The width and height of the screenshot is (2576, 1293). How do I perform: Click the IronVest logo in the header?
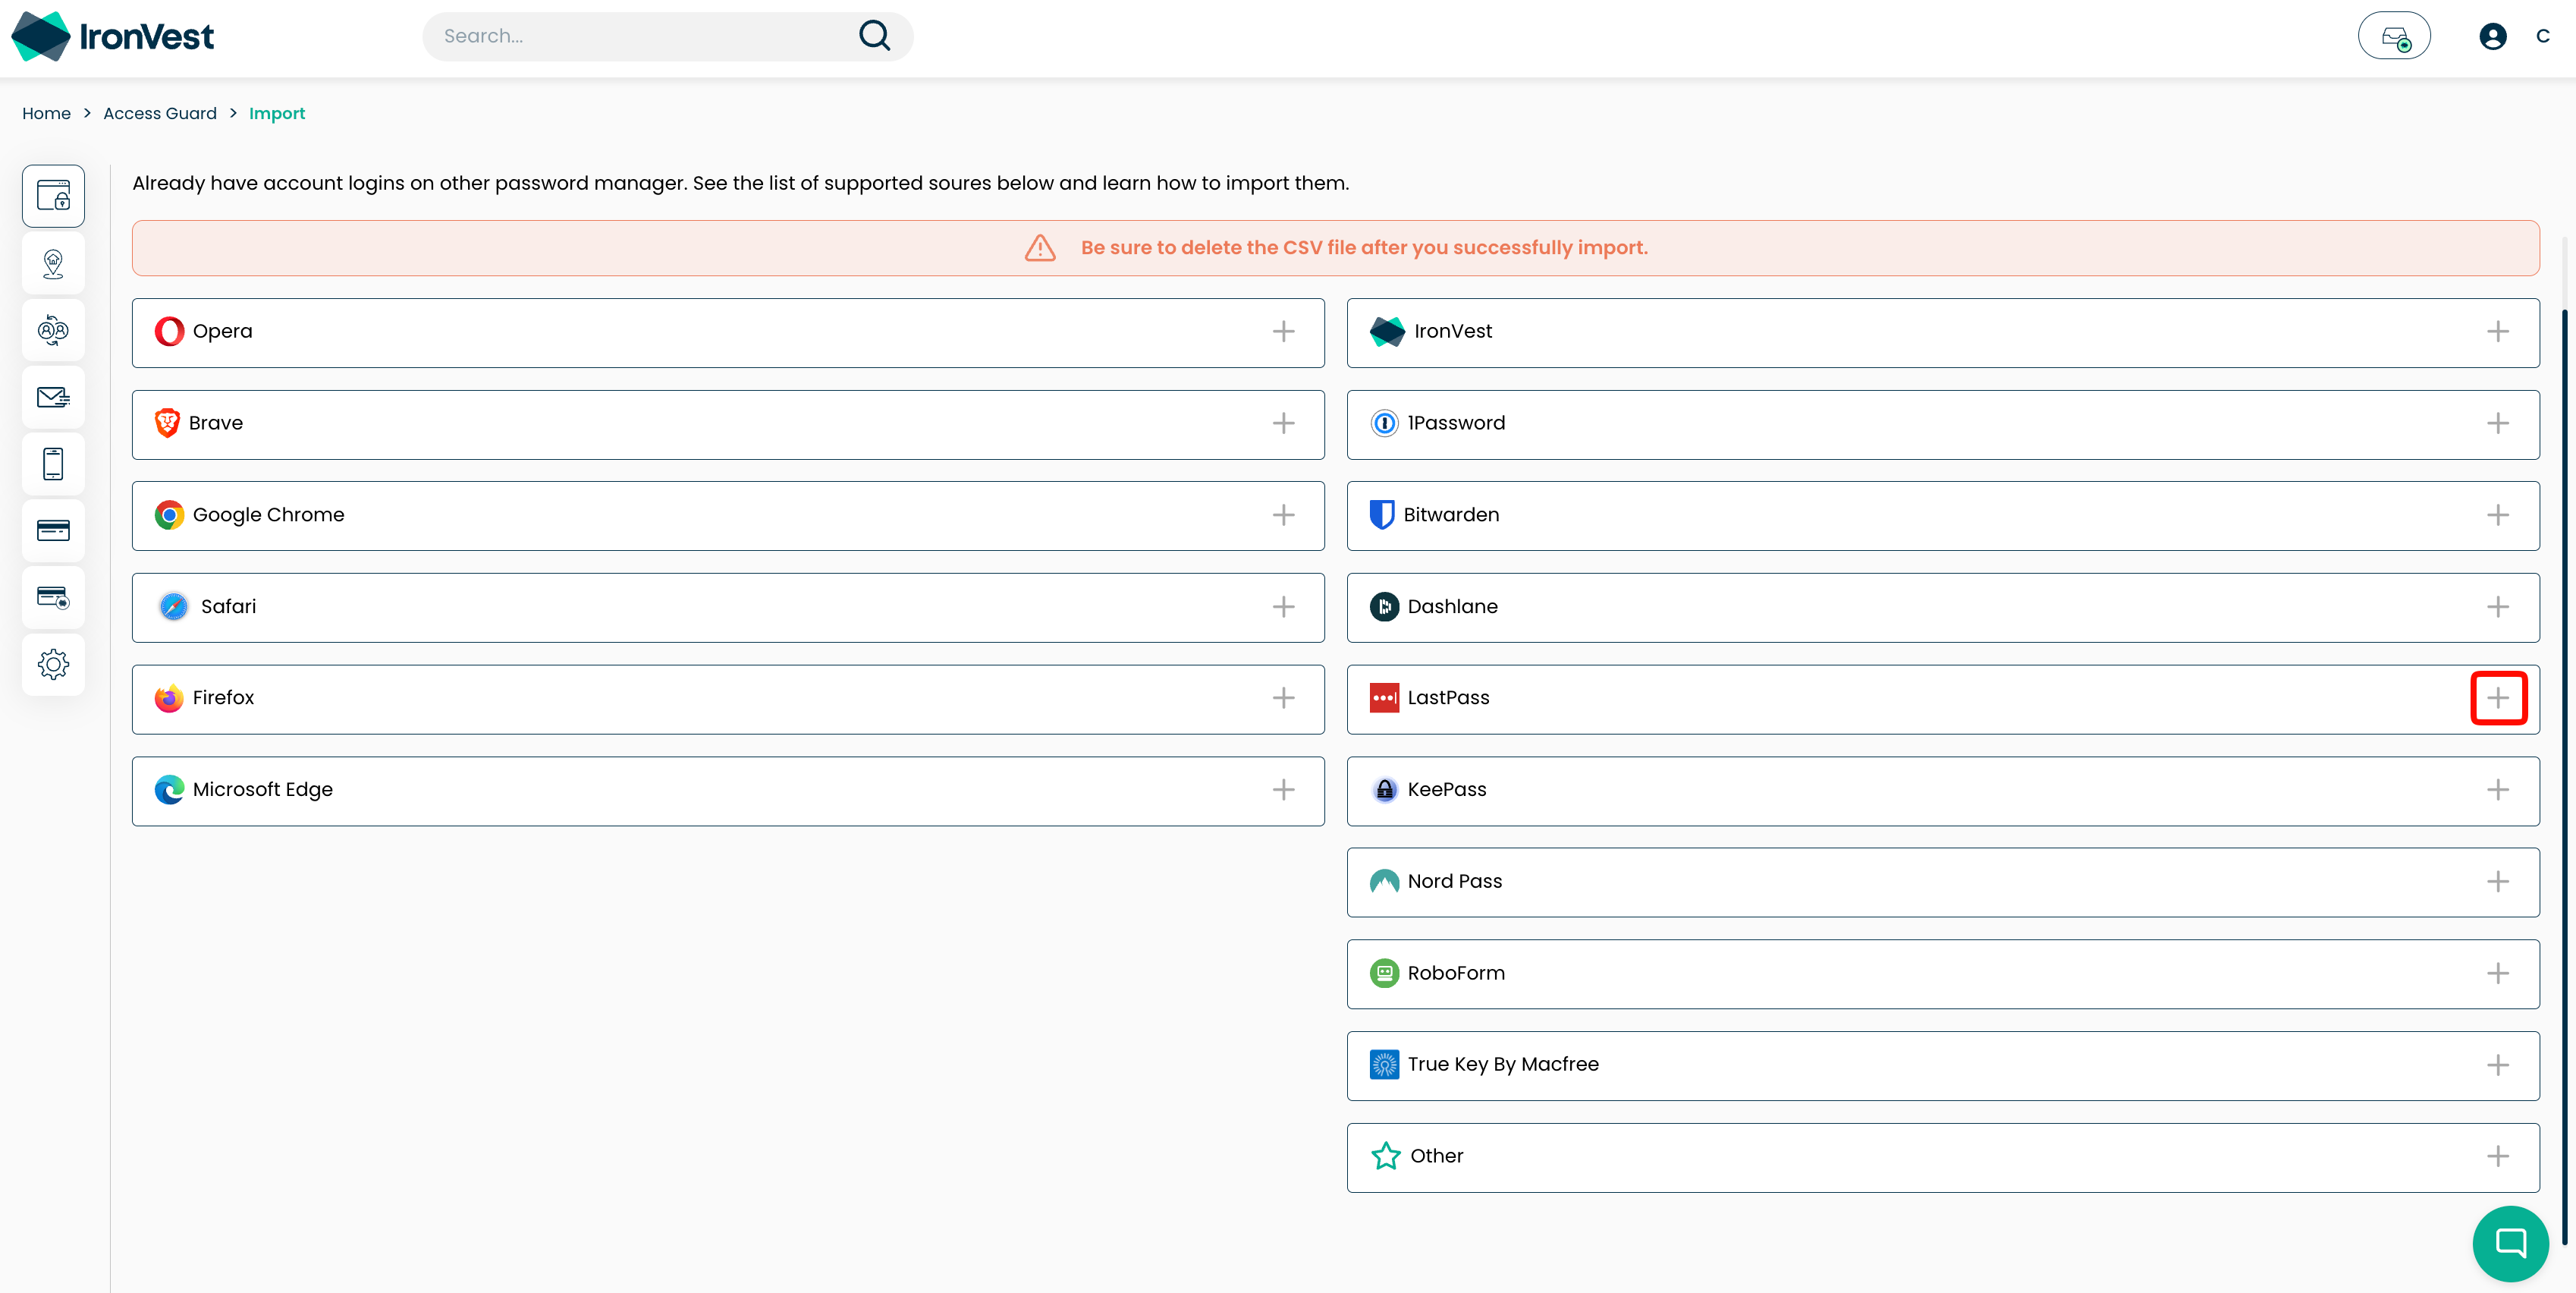point(112,36)
